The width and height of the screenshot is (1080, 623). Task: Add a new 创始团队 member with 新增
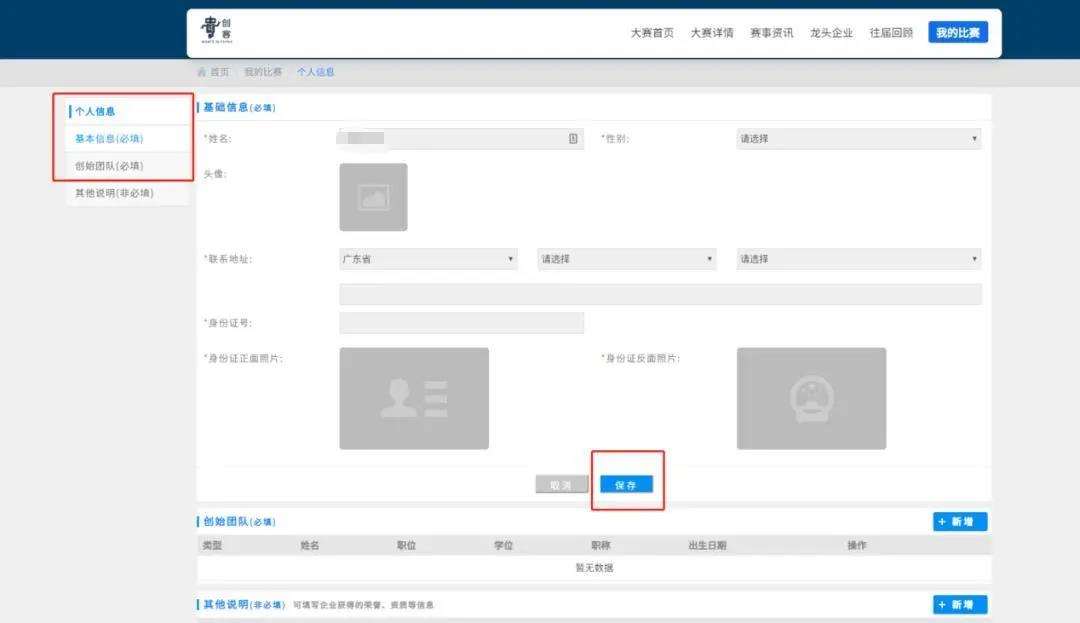point(960,522)
